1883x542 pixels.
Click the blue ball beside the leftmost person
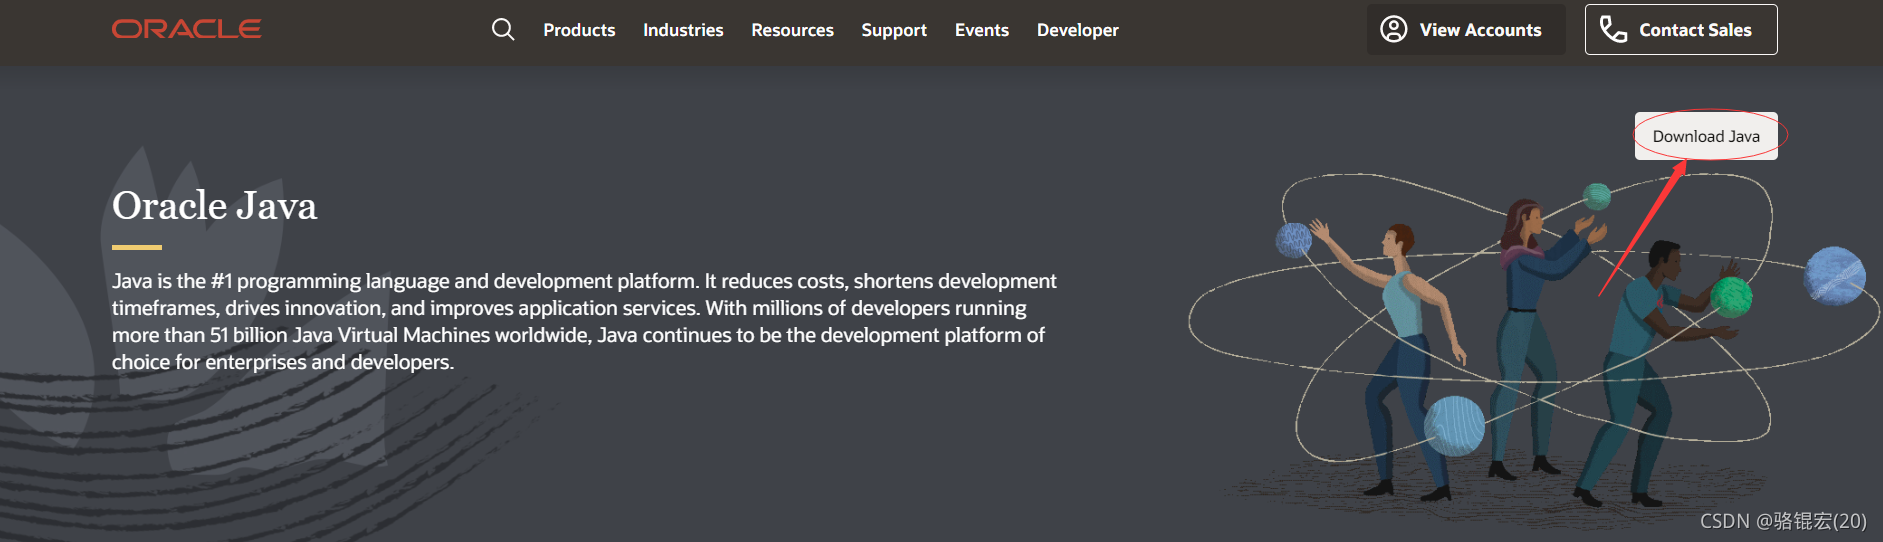point(1294,240)
